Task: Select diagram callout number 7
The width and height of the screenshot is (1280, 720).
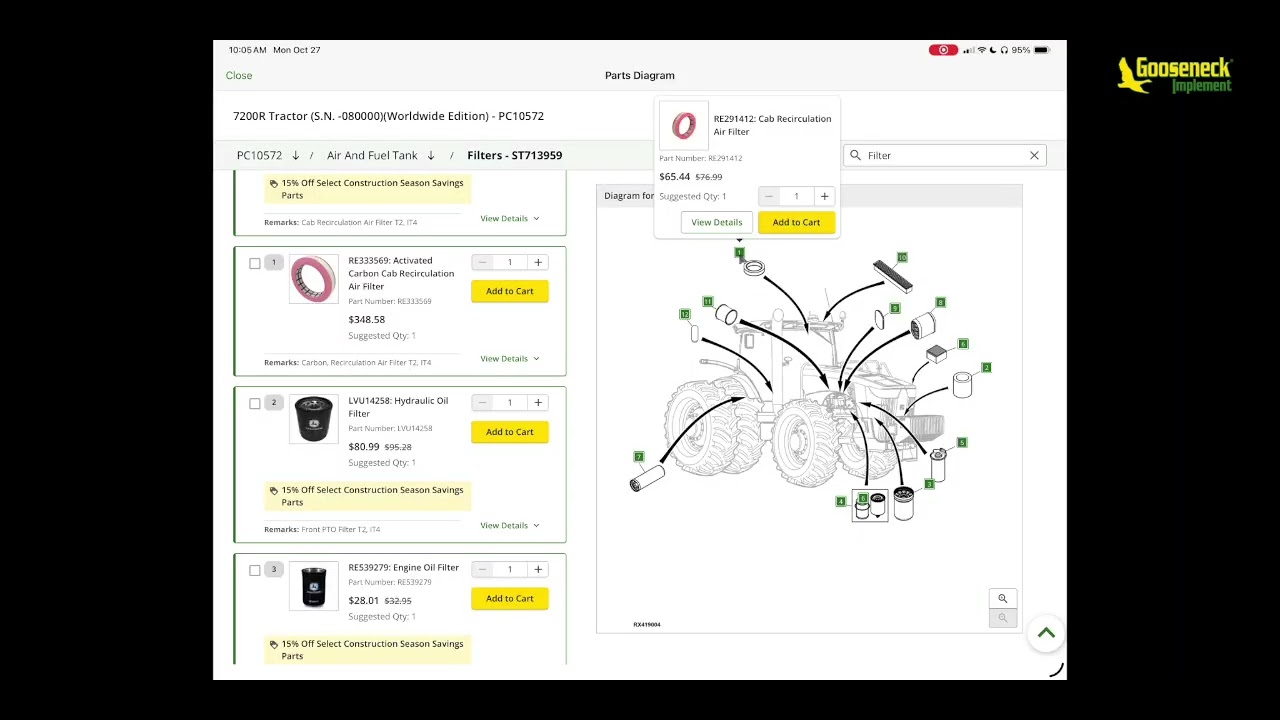Action: pyautogui.click(x=639, y=457)
